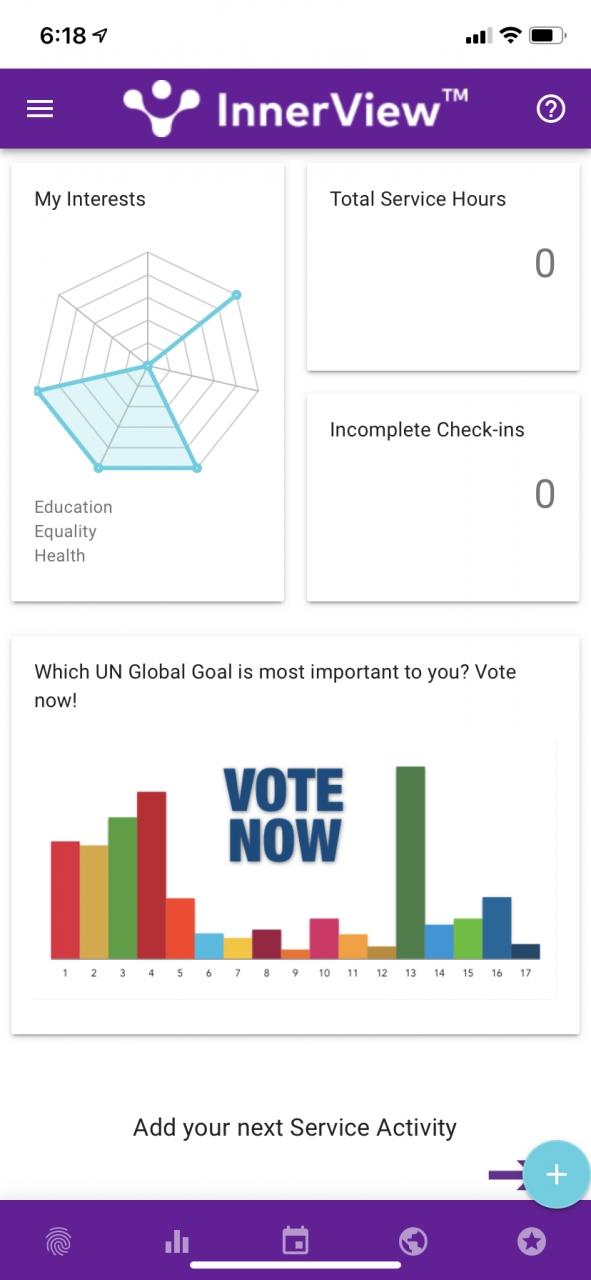The width and height of the screenshot is (591, 1280).
Task: Open the My Interests card
Action: coord(148,383)
